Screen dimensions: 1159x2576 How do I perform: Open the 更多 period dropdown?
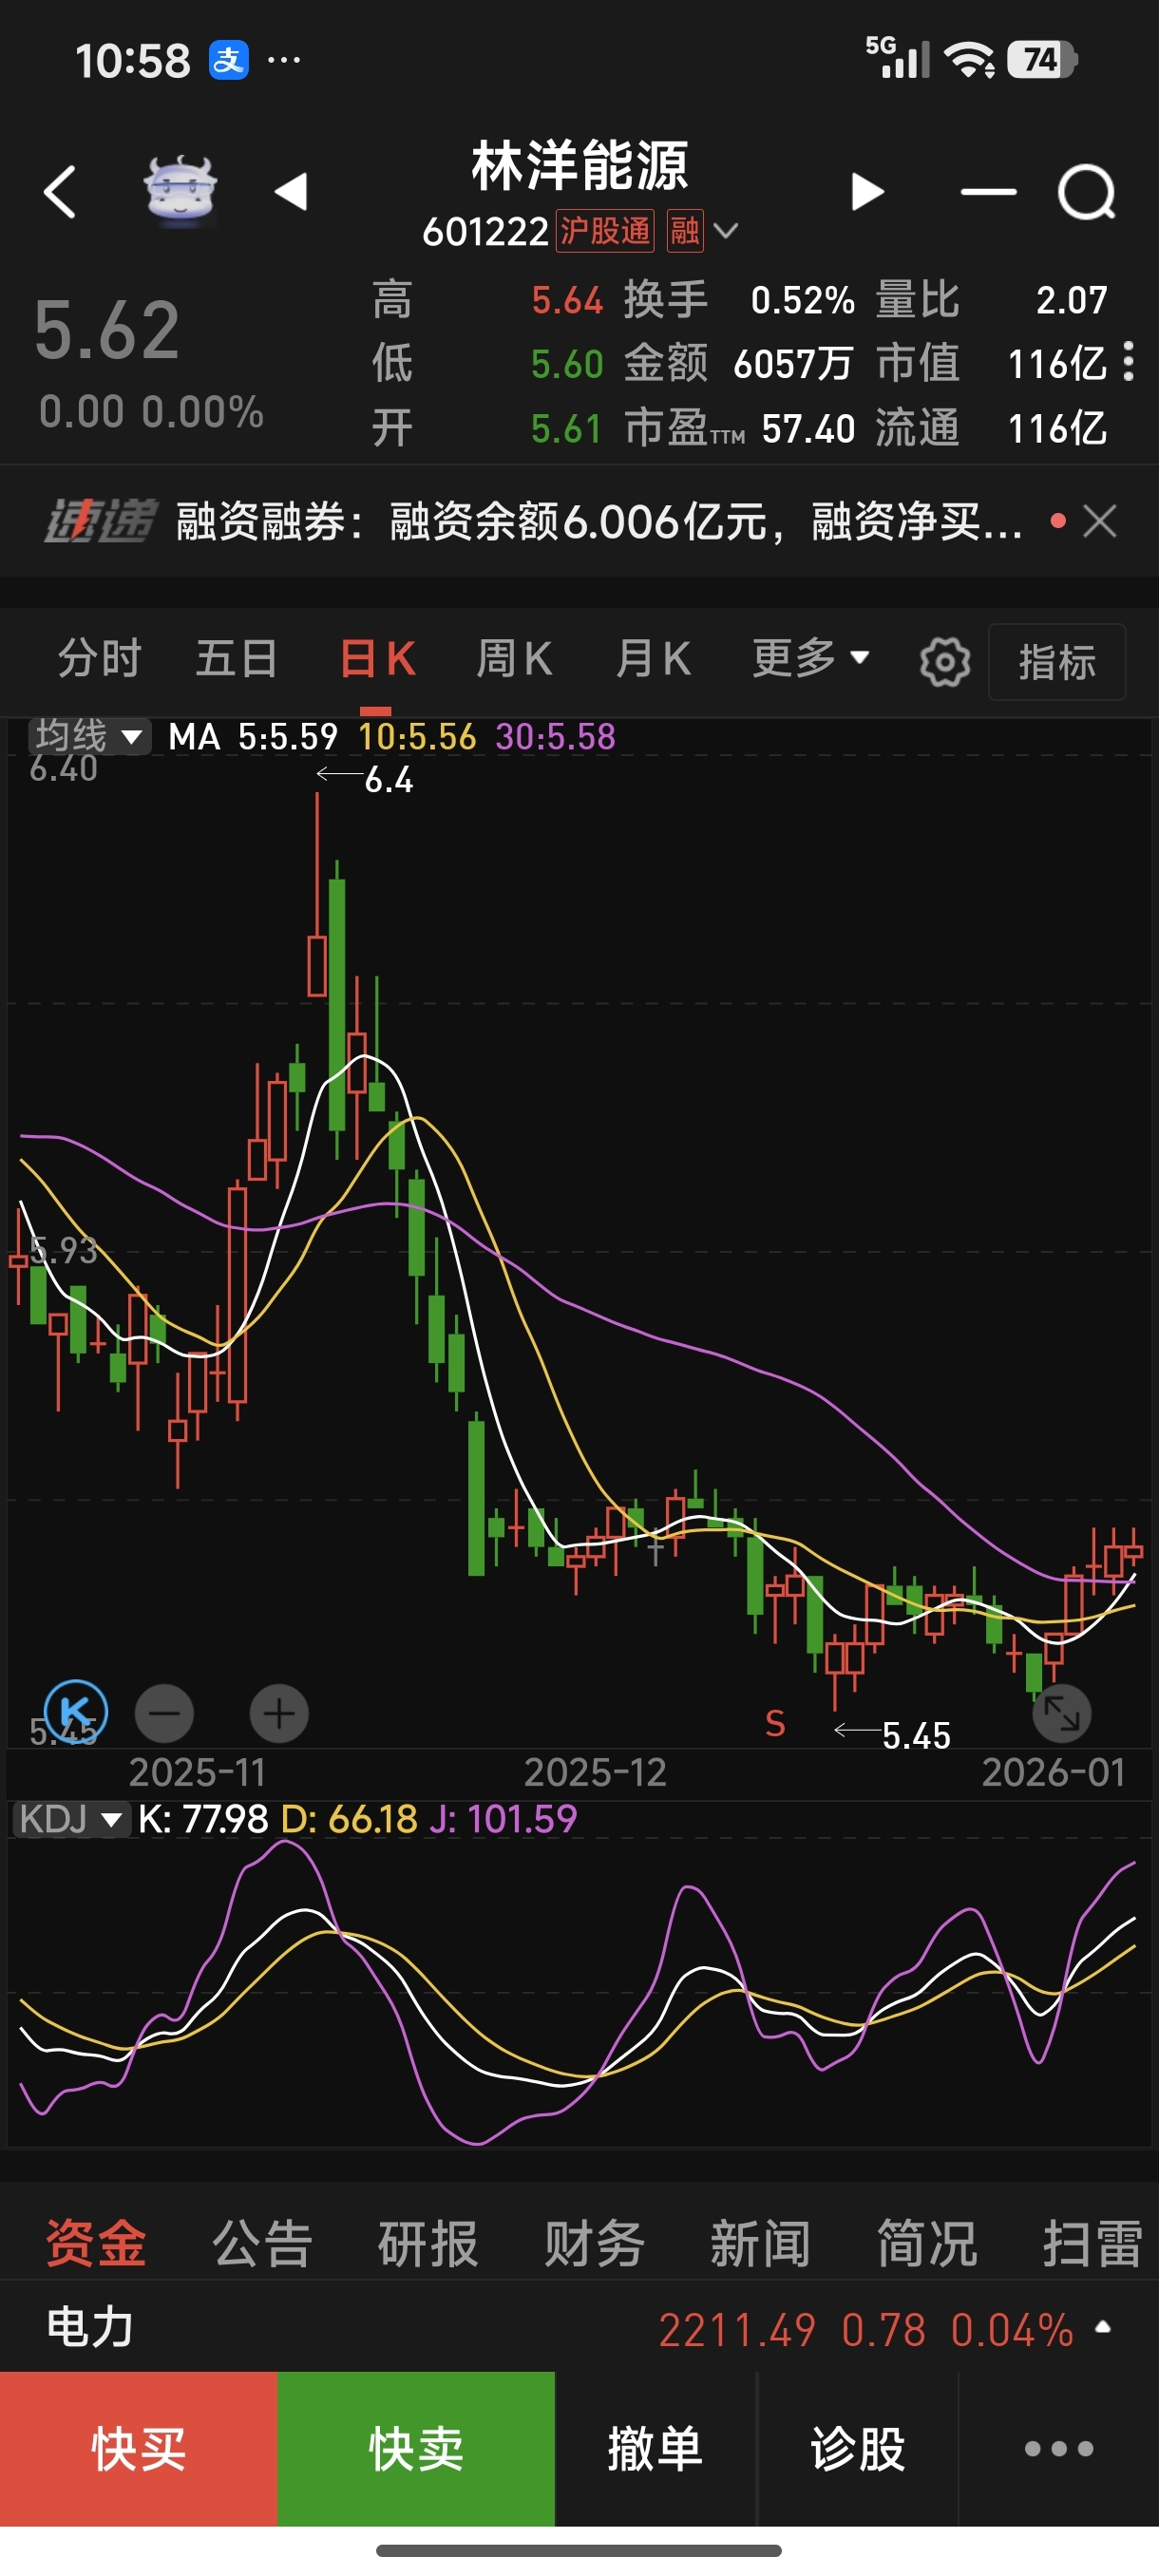pos(811,658)
